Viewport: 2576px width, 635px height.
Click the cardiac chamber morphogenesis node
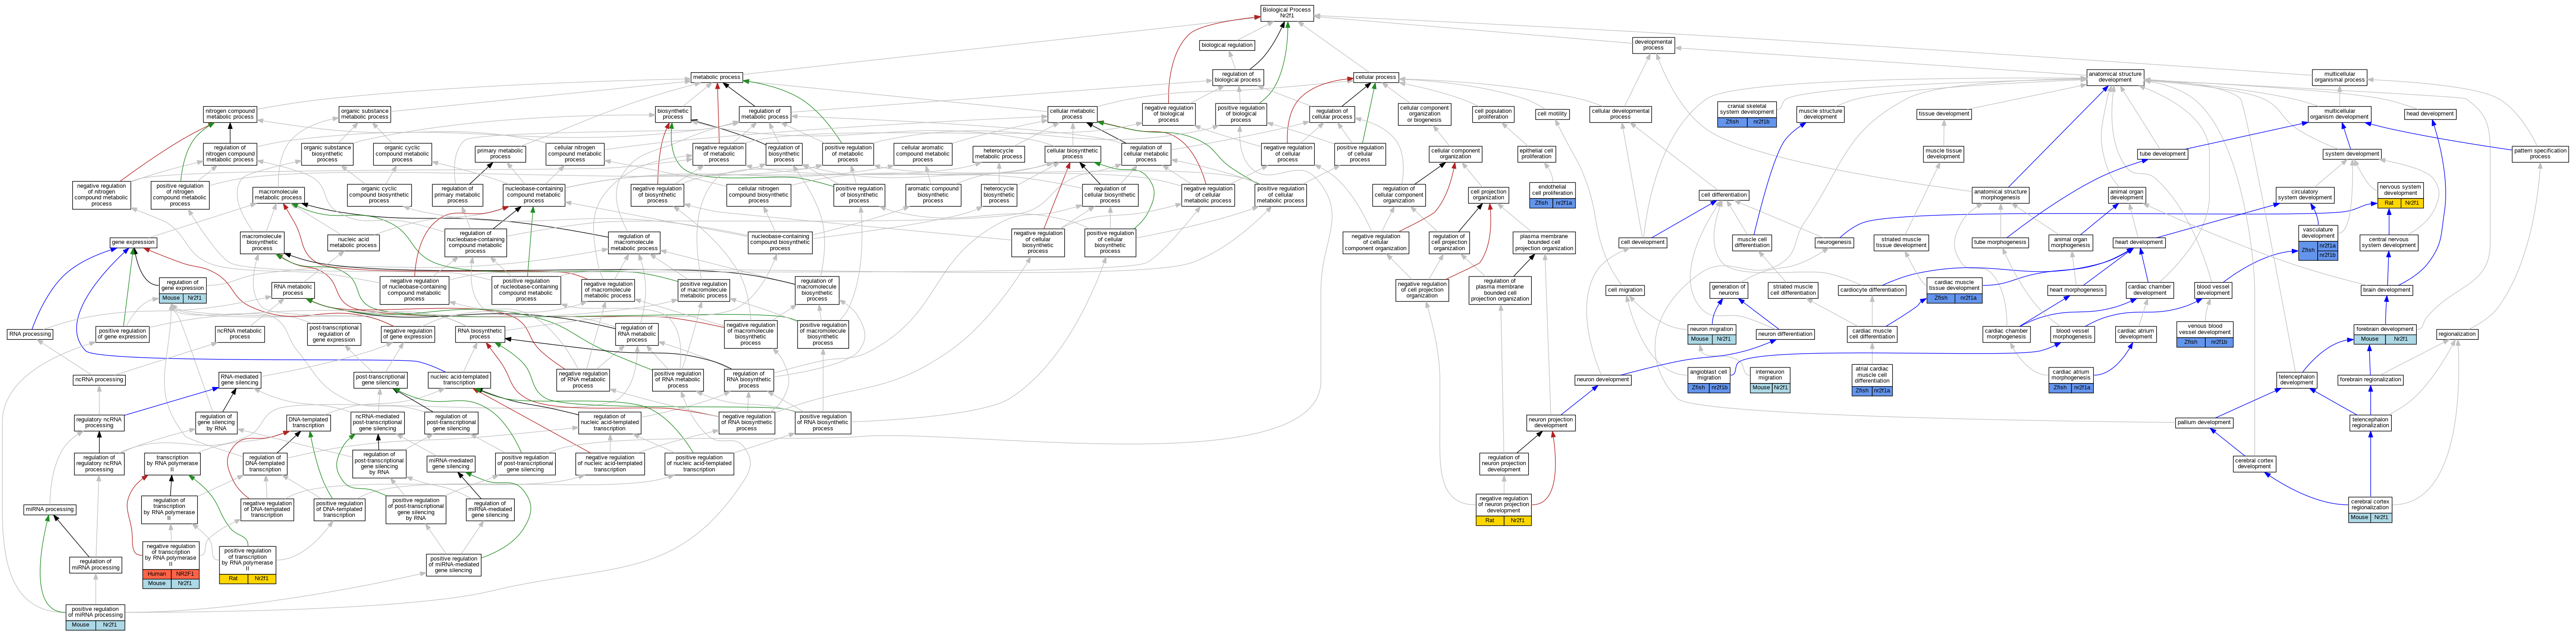2006,334
